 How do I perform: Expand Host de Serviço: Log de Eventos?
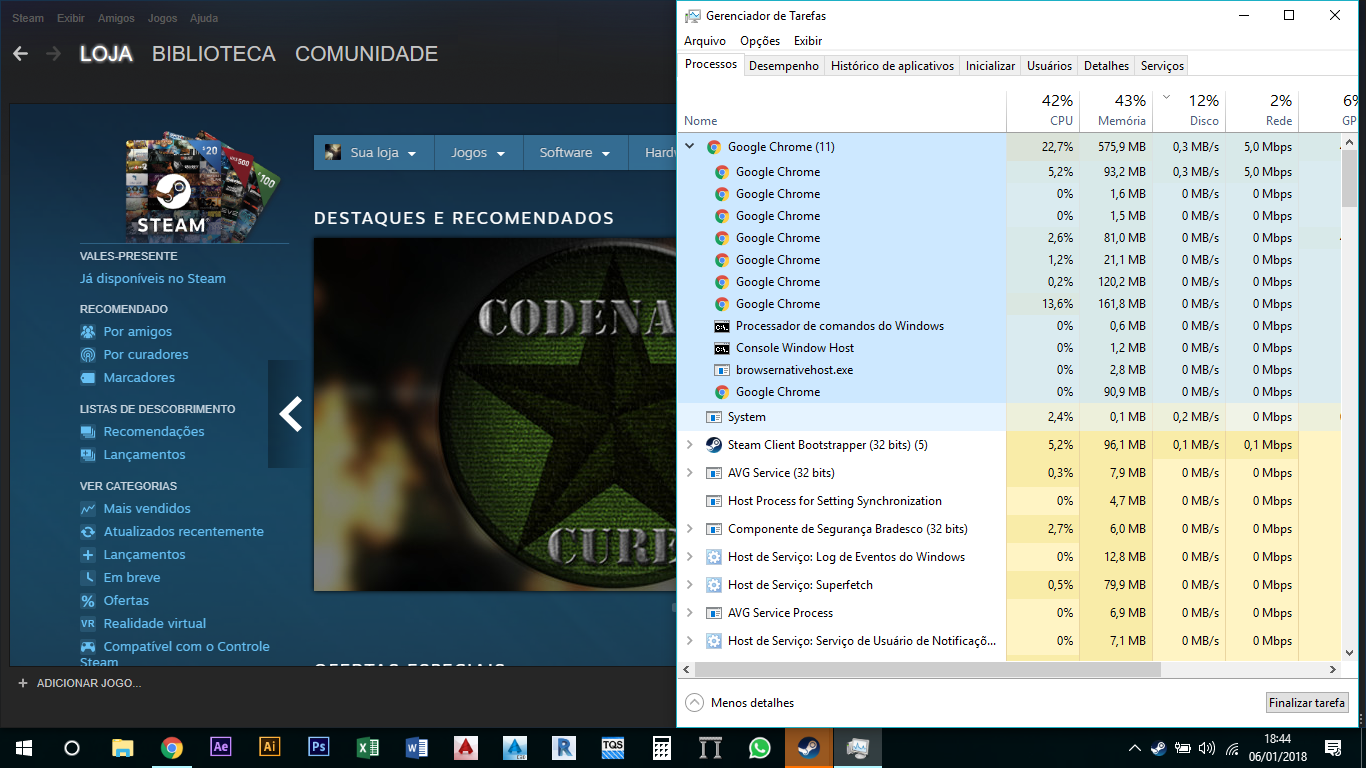[x=690, y=557]
